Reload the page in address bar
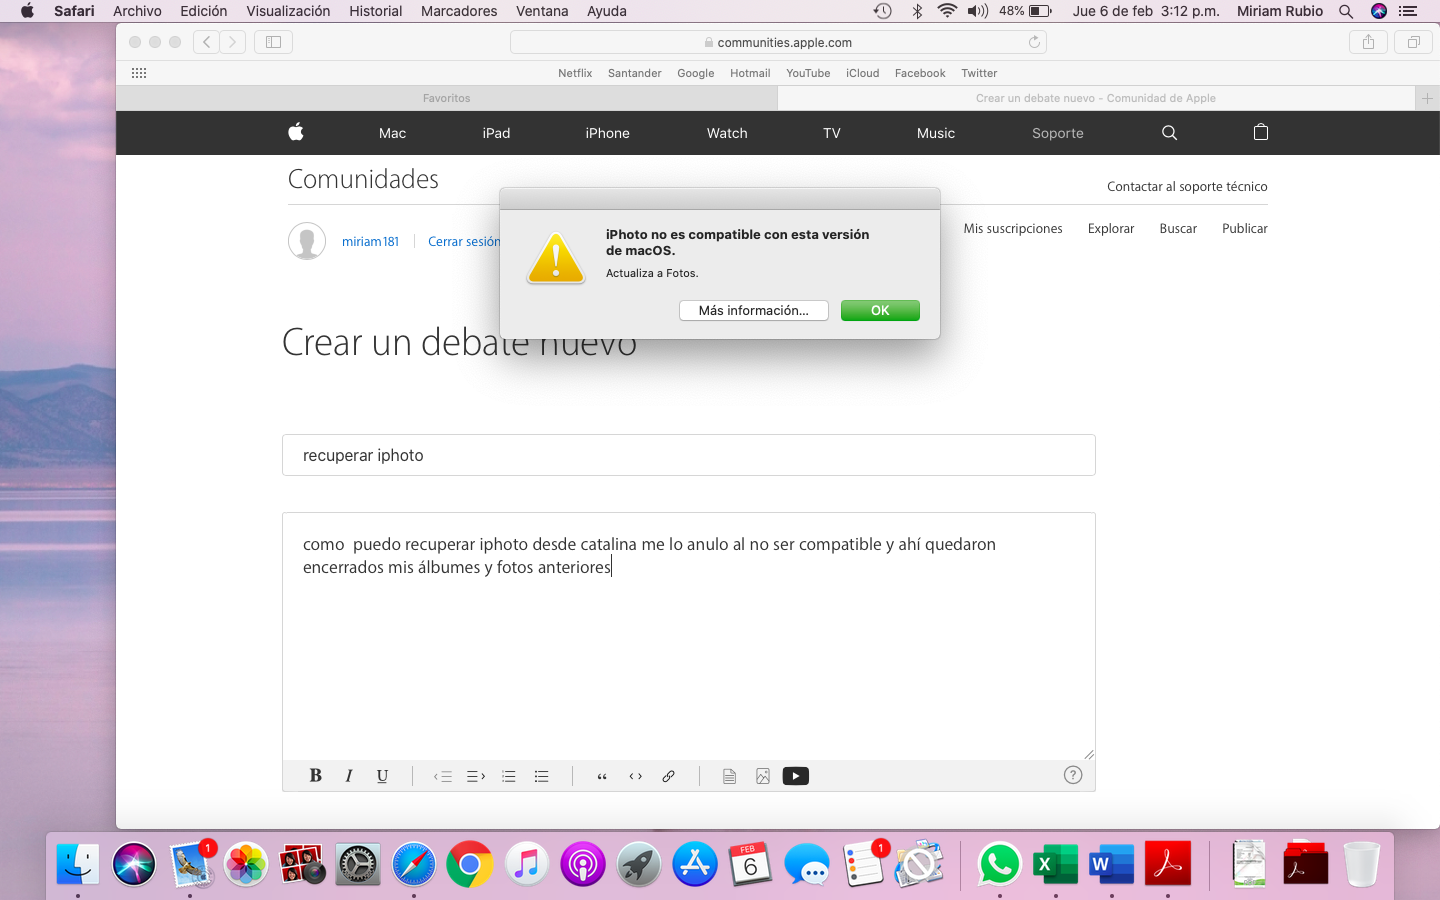The image size is (1440, 900). pos(1034,42)
